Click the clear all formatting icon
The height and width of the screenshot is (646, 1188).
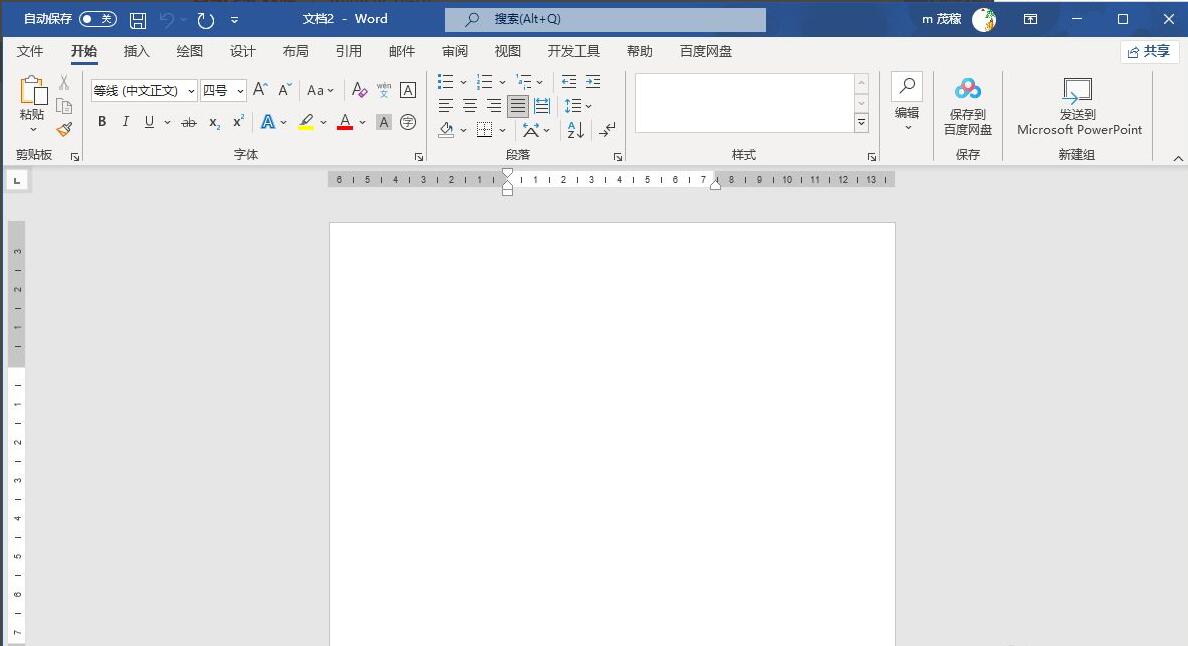360,90
